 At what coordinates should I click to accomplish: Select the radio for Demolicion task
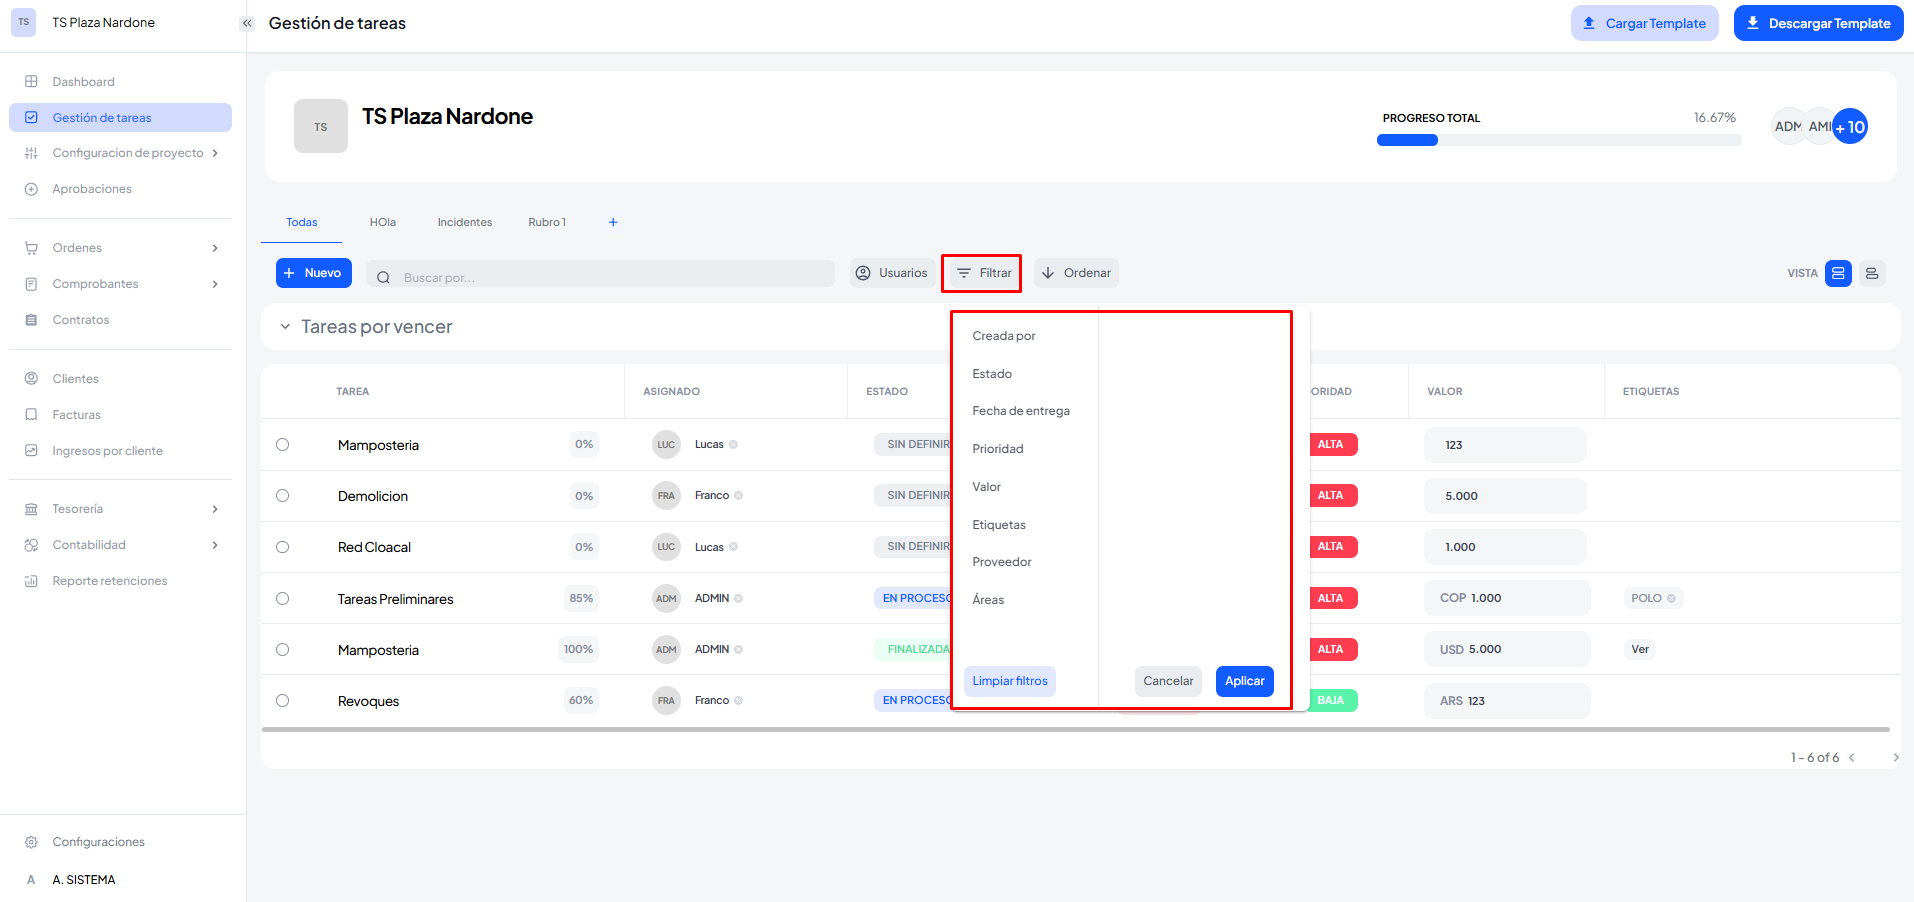pos(283,496)
